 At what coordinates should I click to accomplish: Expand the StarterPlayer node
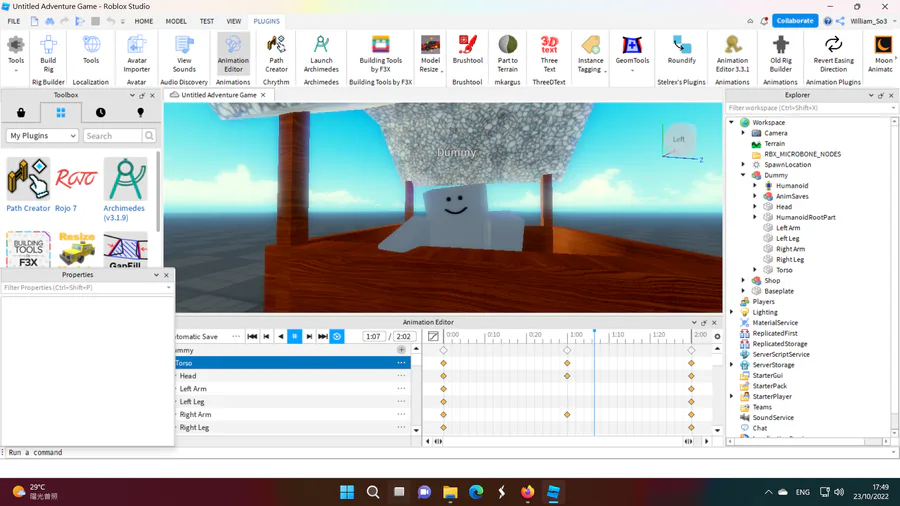(x=731, y=396)
